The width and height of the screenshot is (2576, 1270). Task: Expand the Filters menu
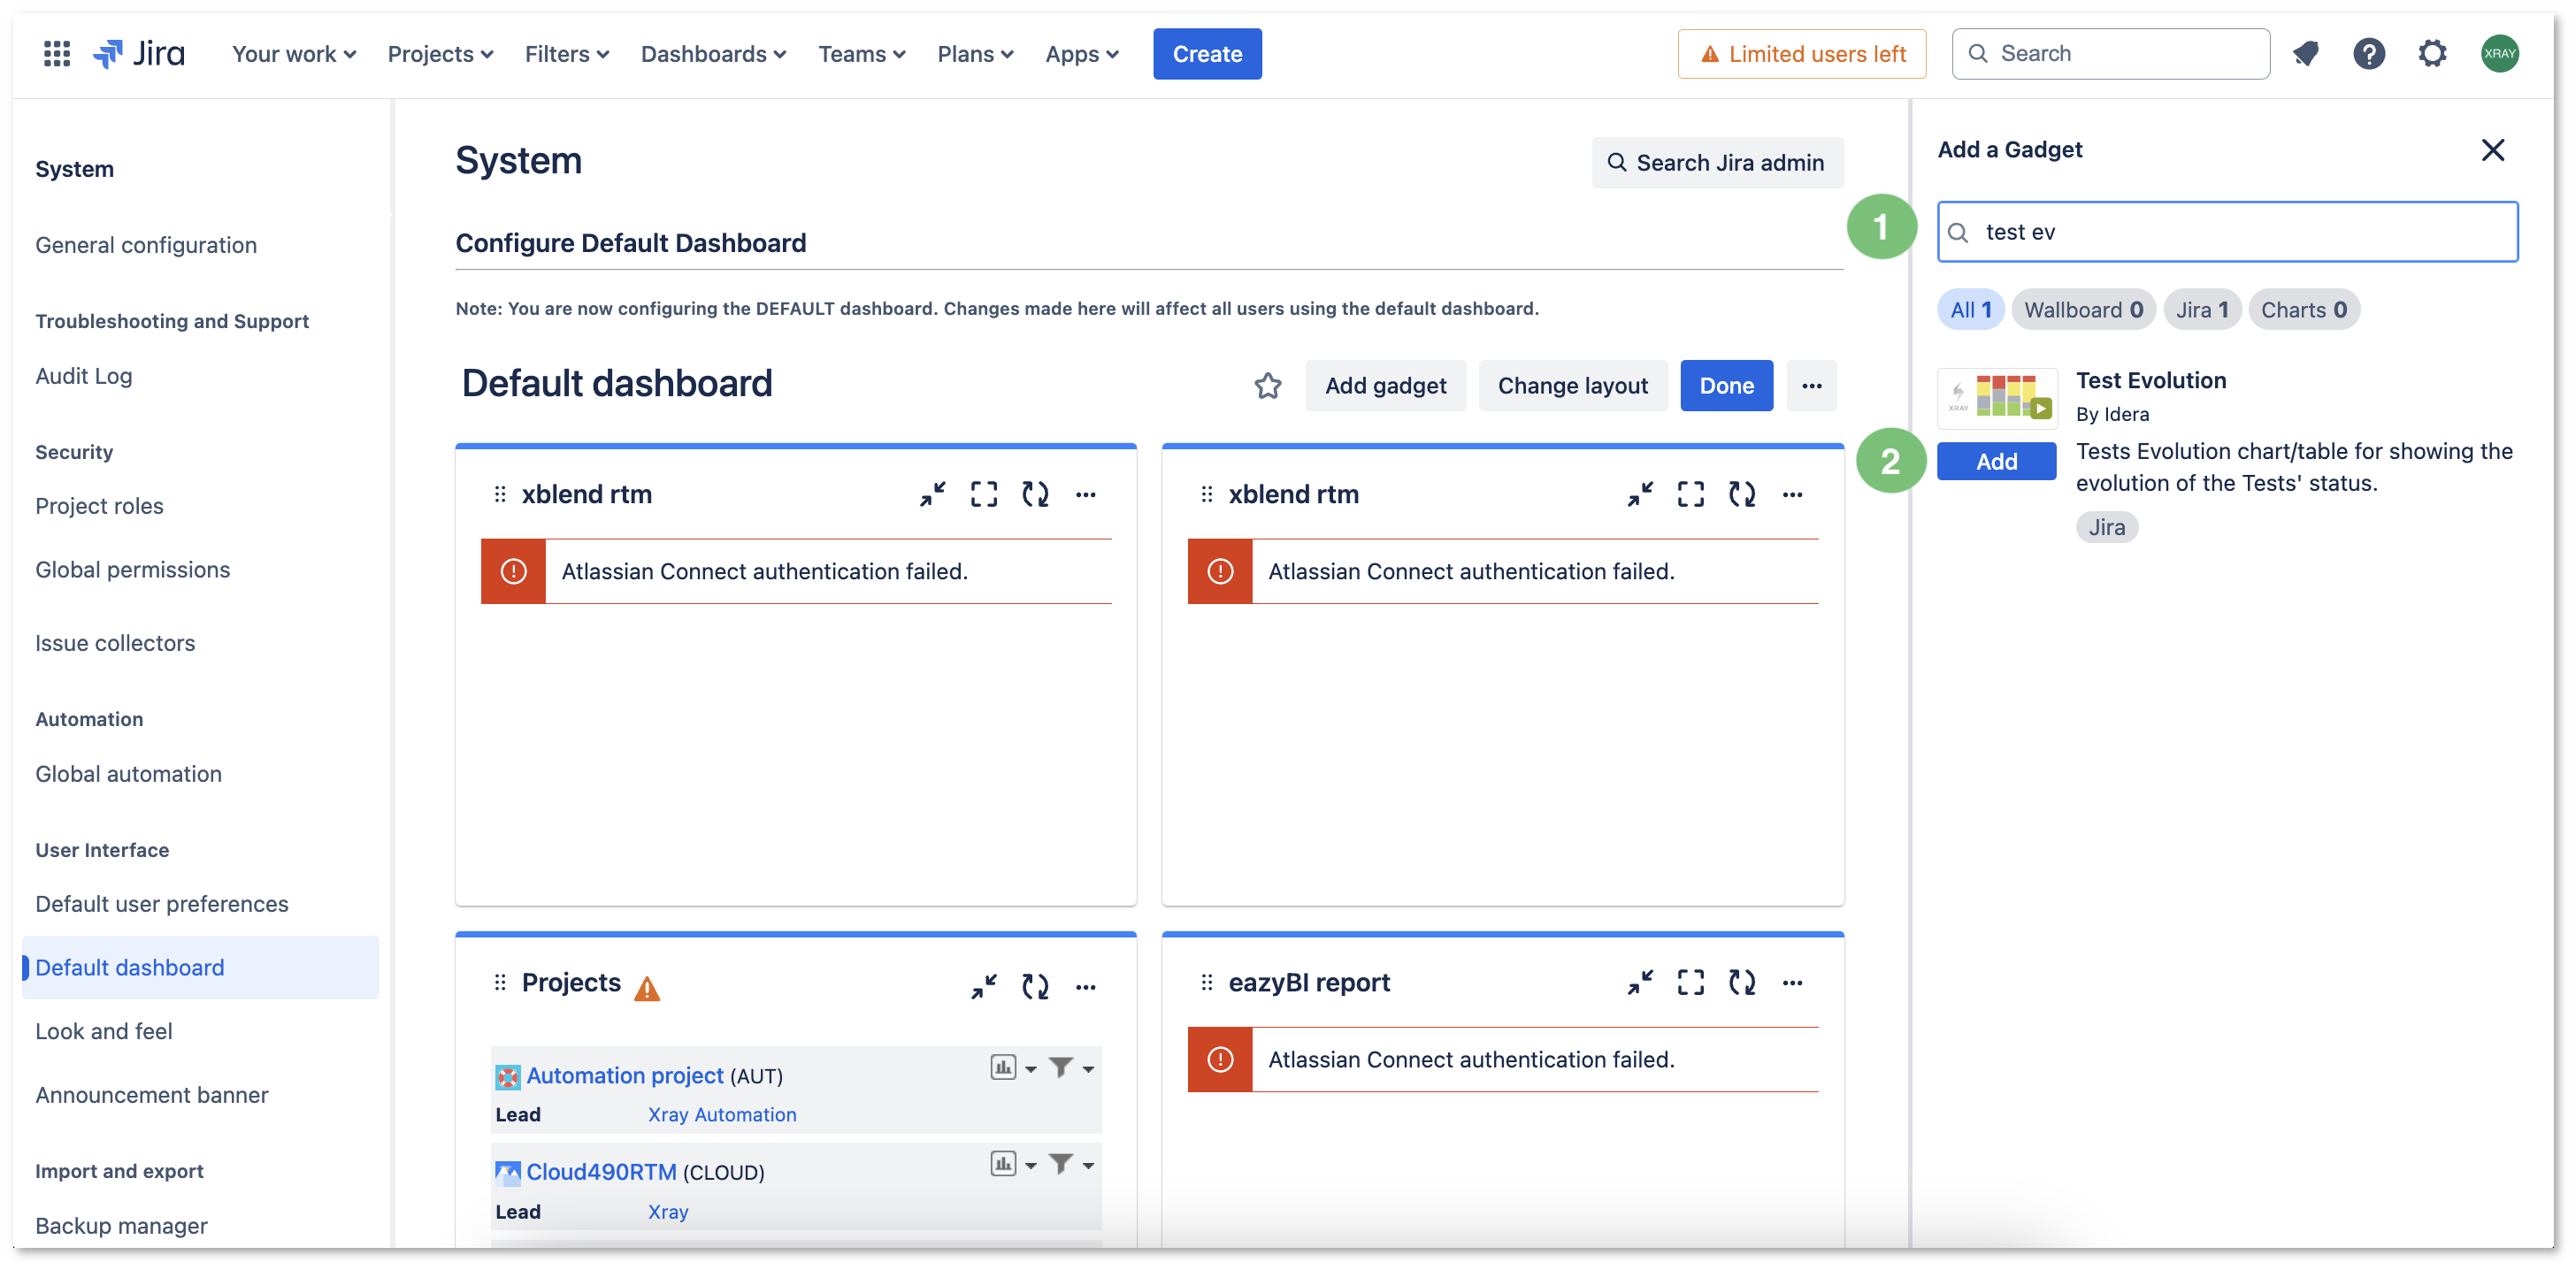(x=567, y=54)
